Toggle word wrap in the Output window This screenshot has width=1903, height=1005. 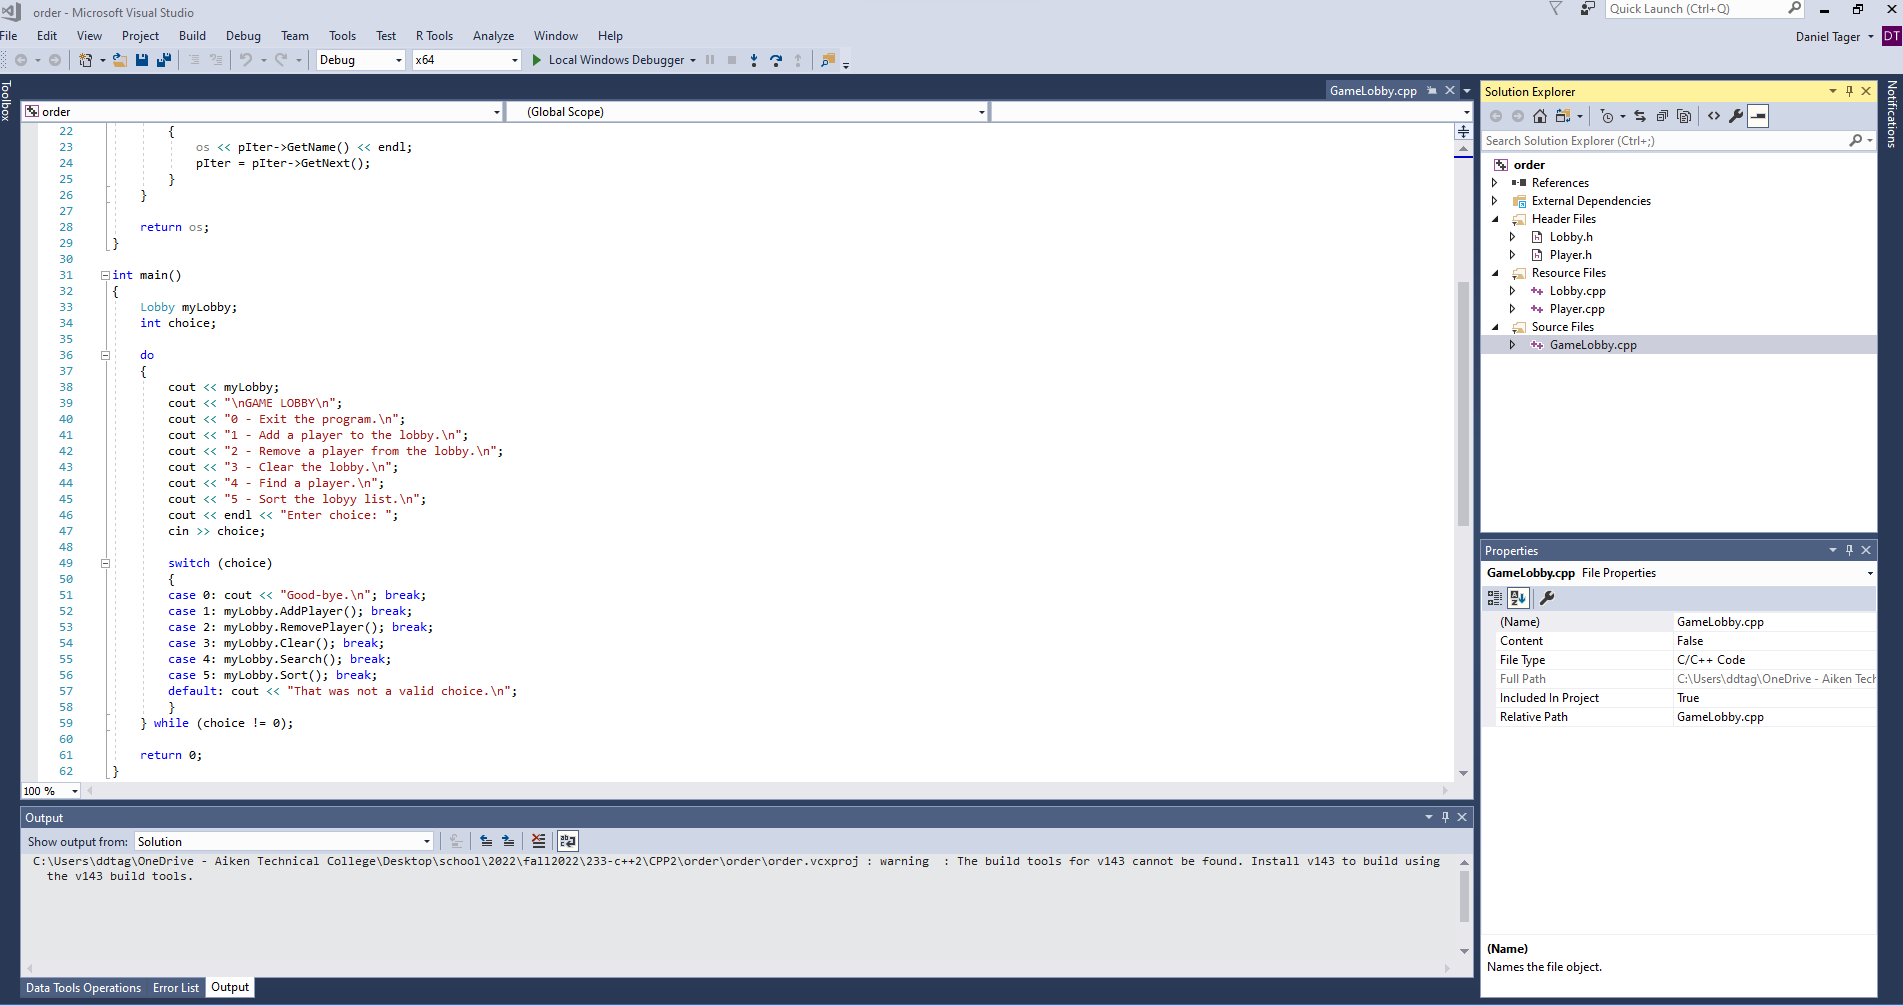pos(568,841)
